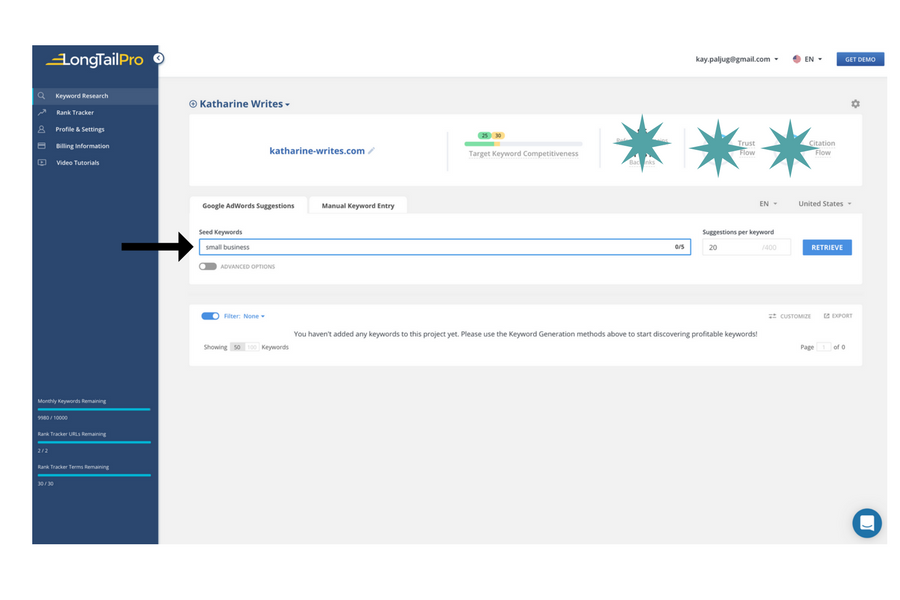Open katharine-writes.com link
900x600 pixels.
(x=317, y=150)
